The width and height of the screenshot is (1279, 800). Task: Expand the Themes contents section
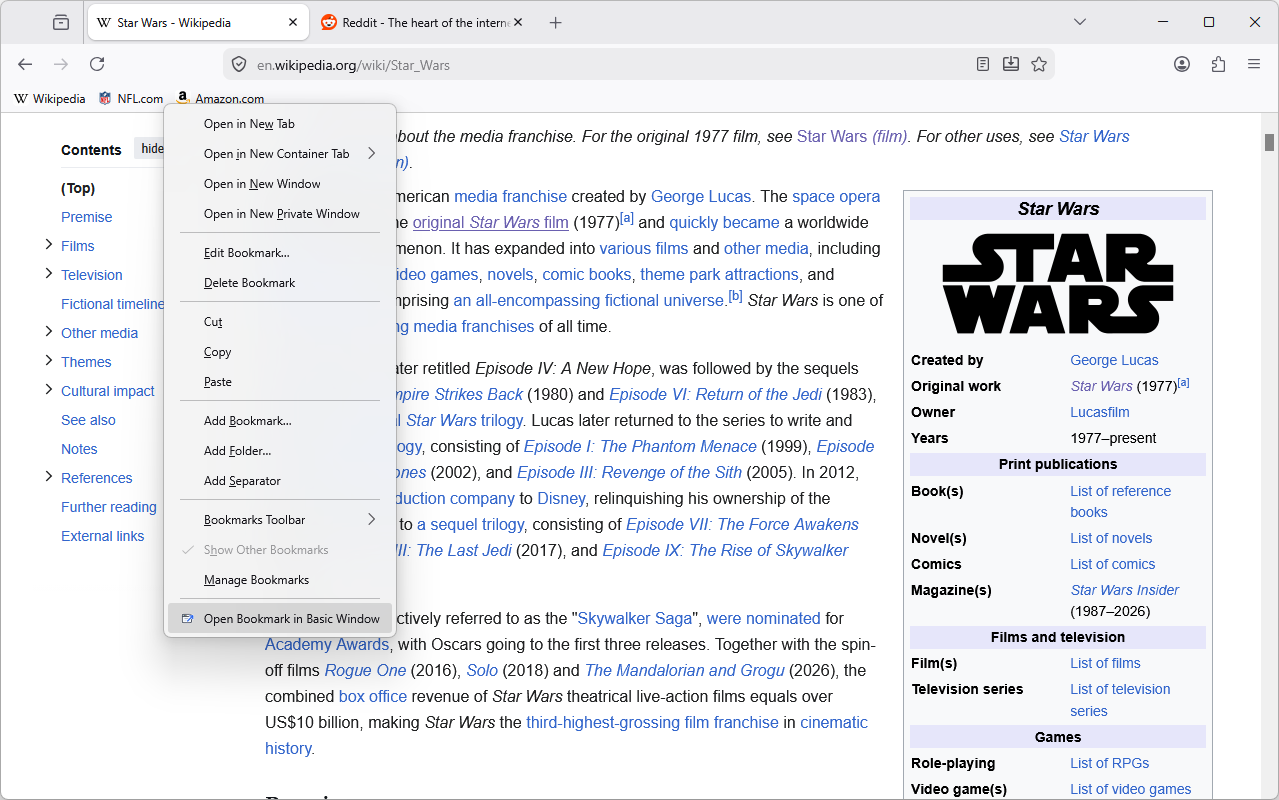click(x=48, y=361)
